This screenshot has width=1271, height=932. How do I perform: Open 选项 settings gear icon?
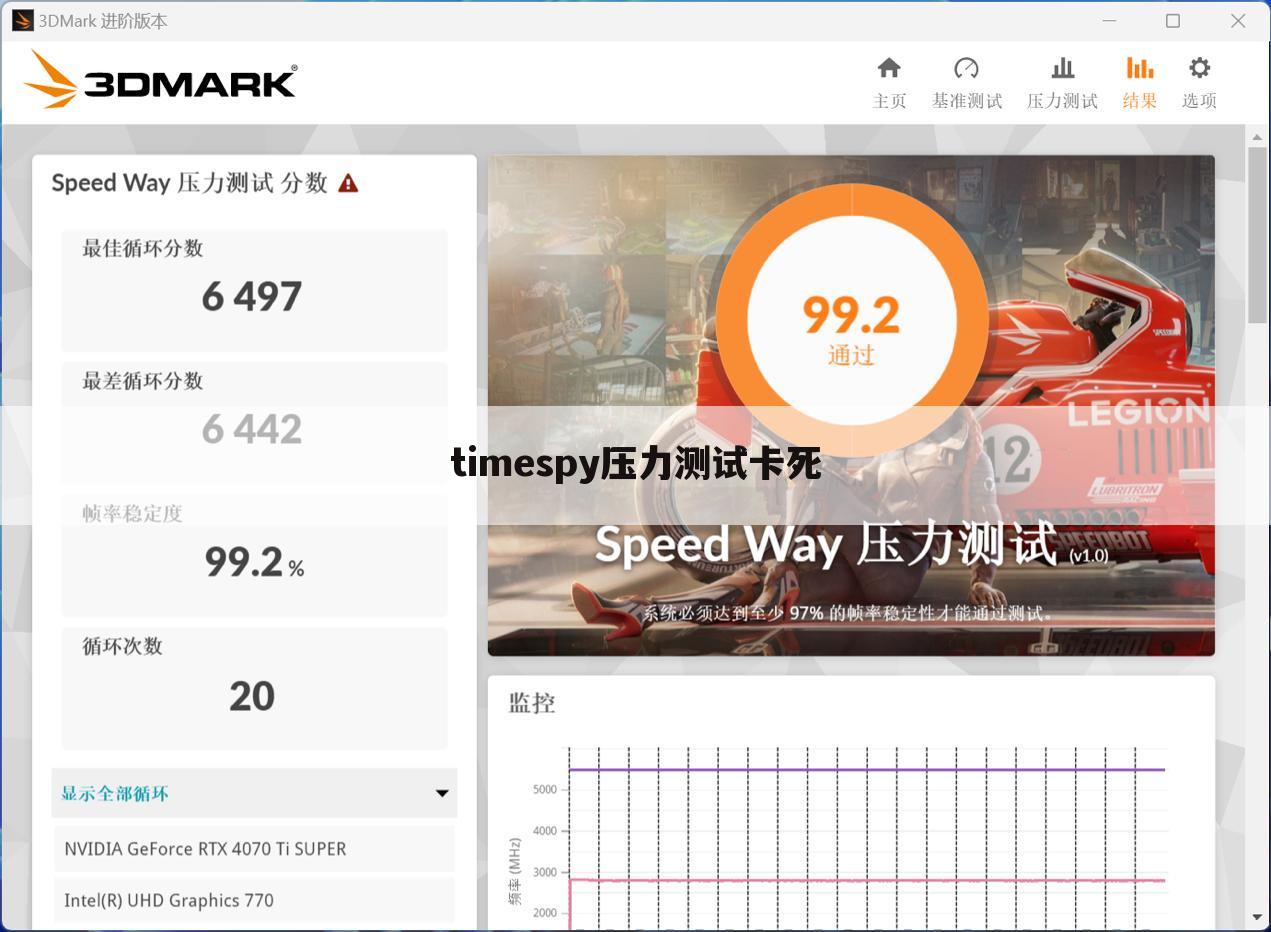point(1199,69)
